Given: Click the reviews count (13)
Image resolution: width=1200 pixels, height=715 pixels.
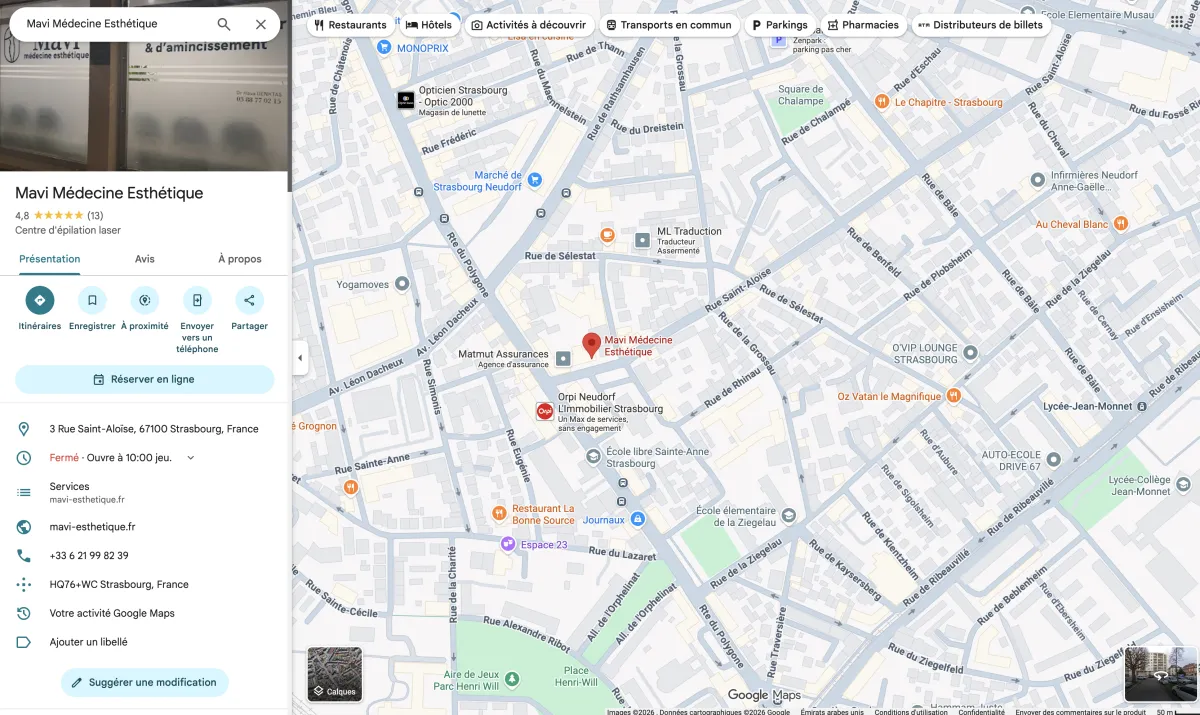Looking at the screenshot, I should [95, 216].
